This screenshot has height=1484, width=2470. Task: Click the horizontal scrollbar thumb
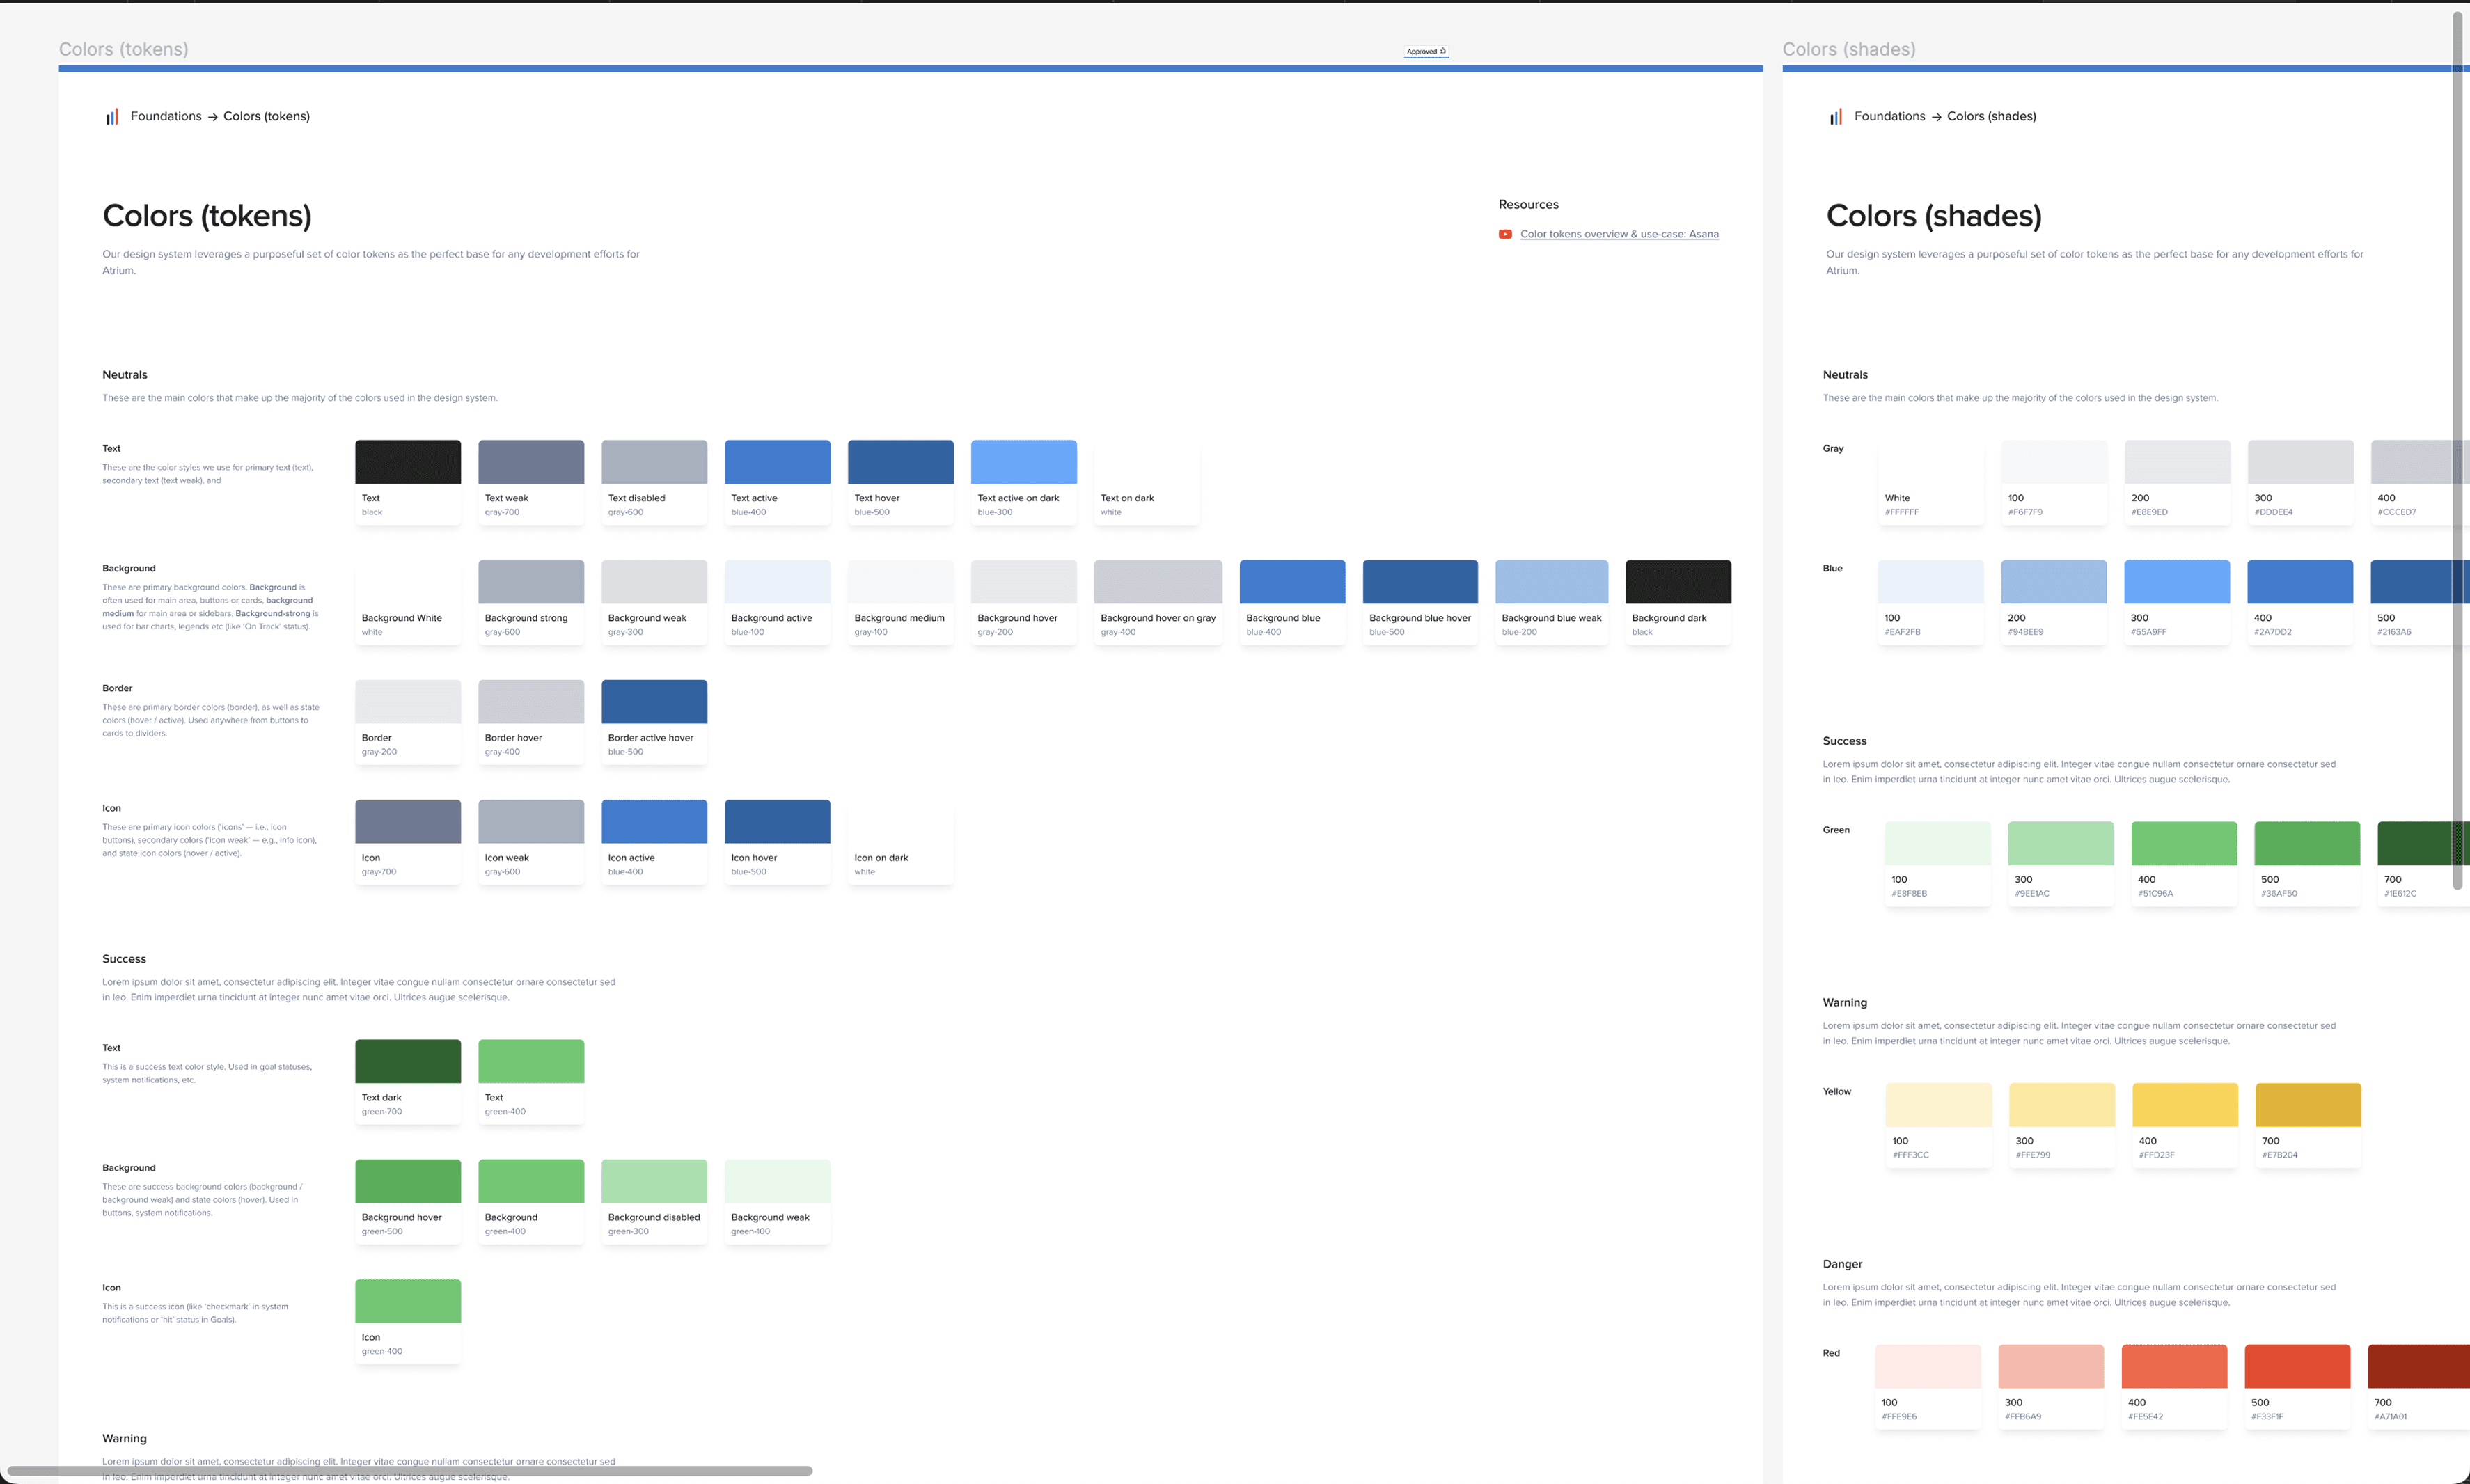(410, 1471)
